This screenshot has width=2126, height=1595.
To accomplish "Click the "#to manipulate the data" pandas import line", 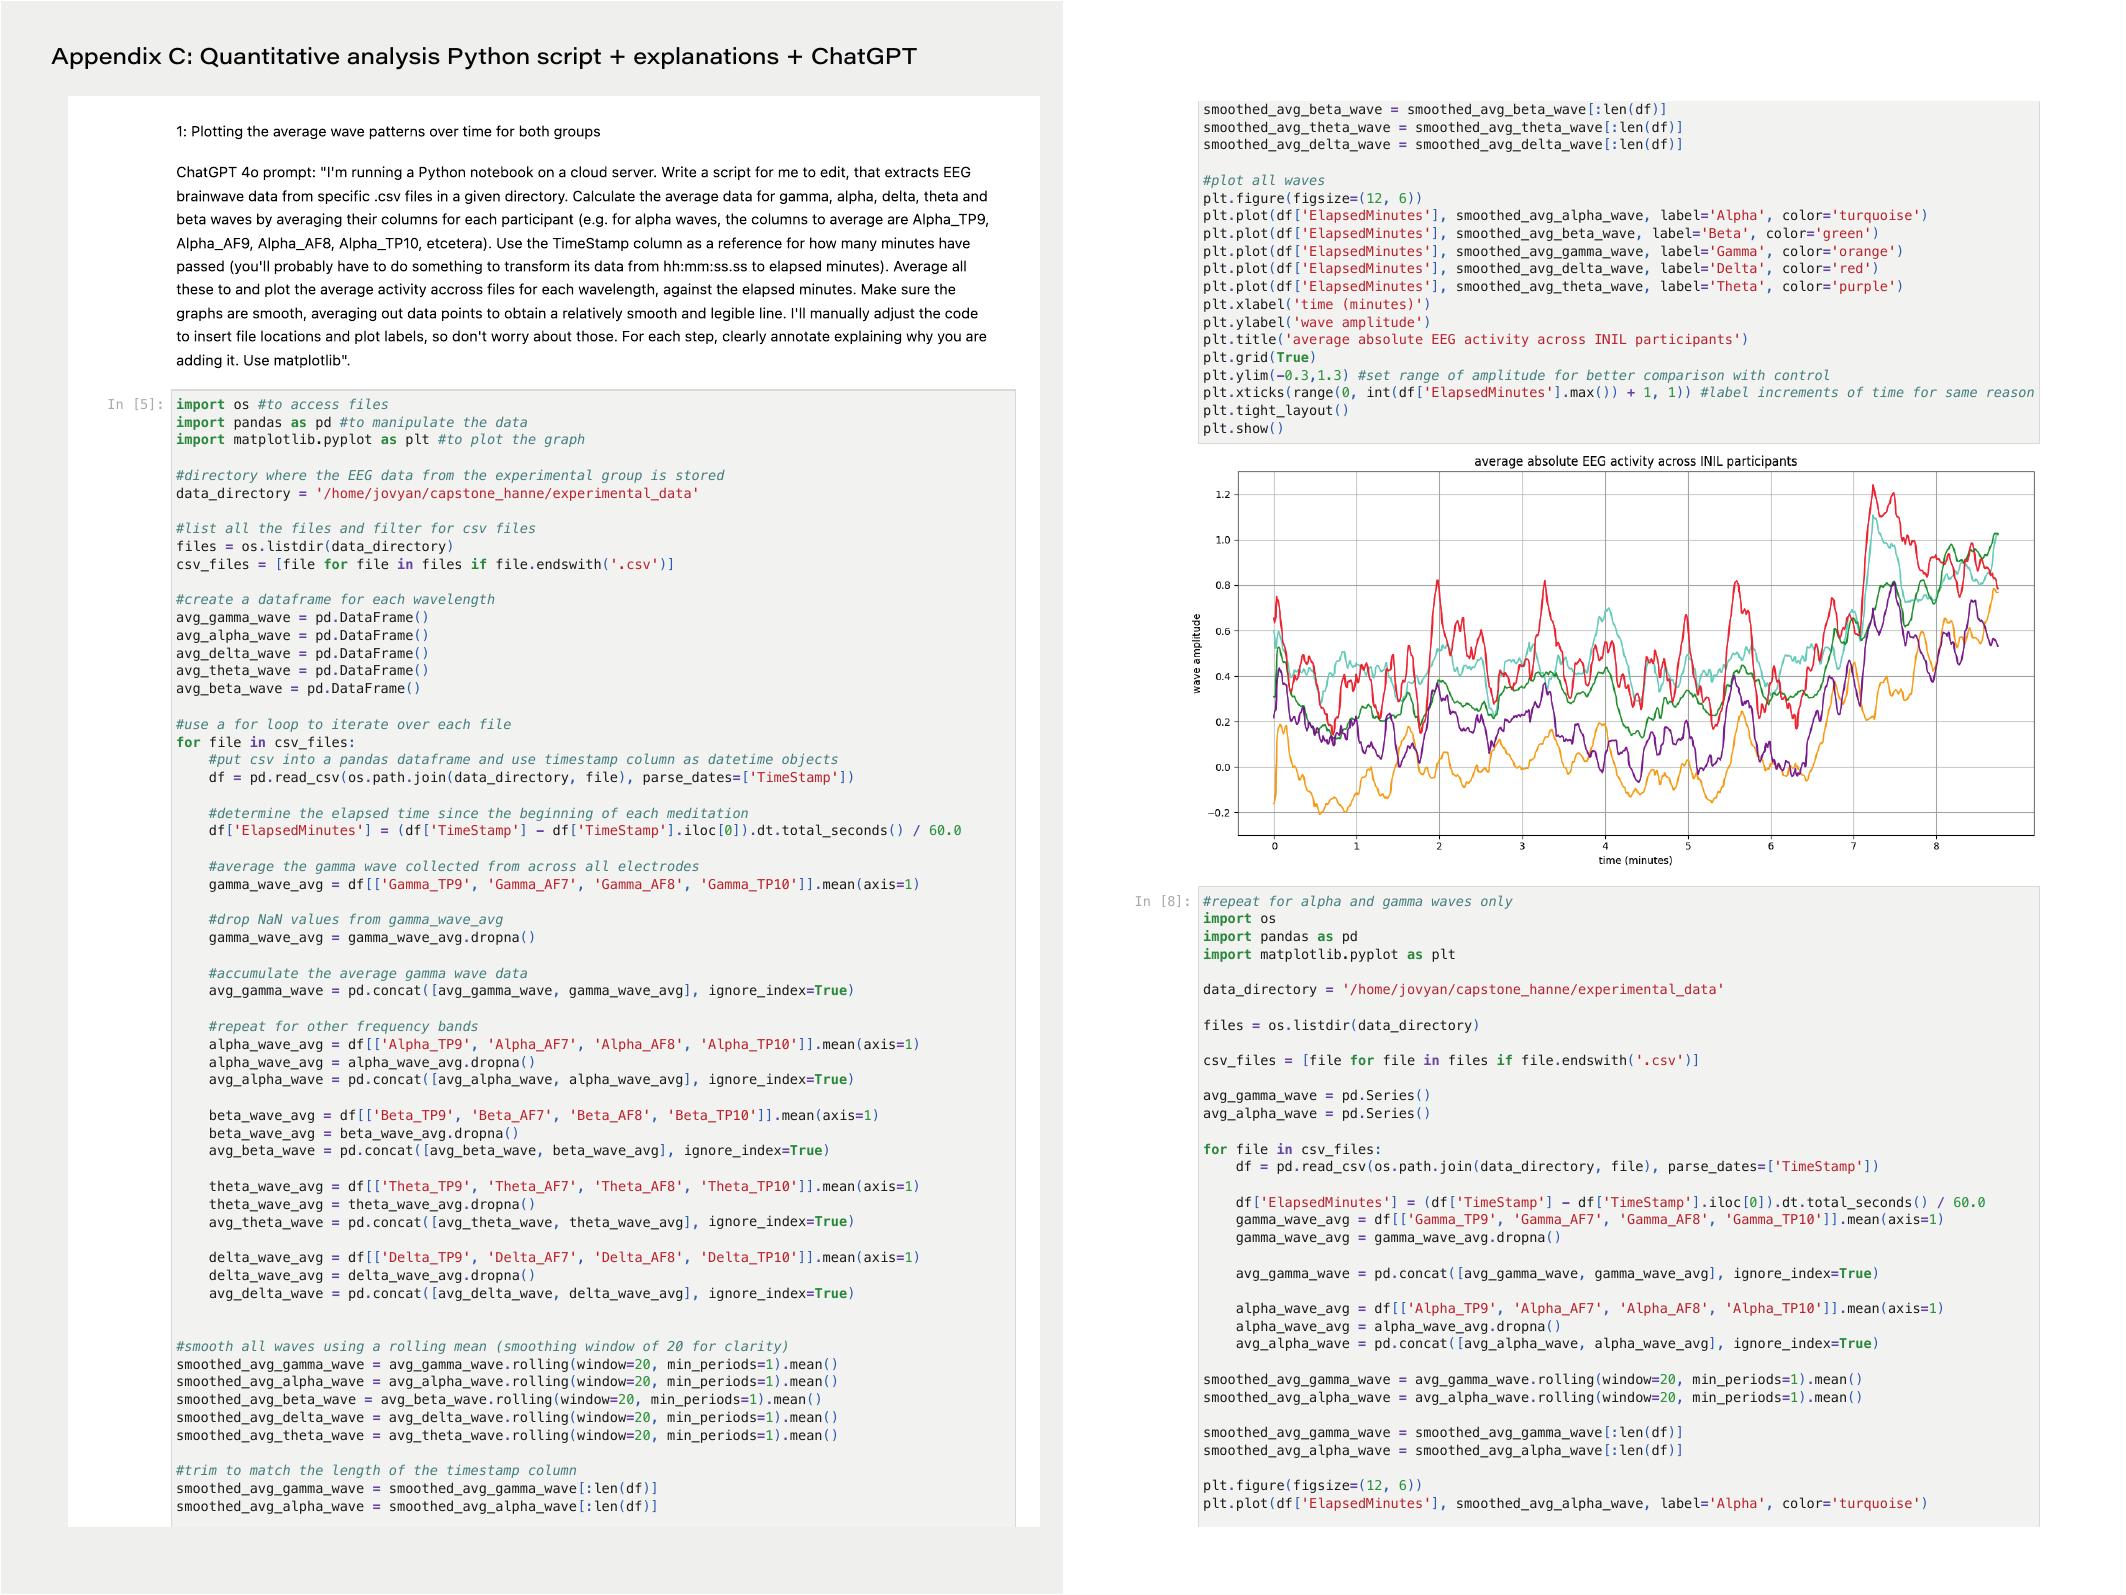I will coord(351,422).
